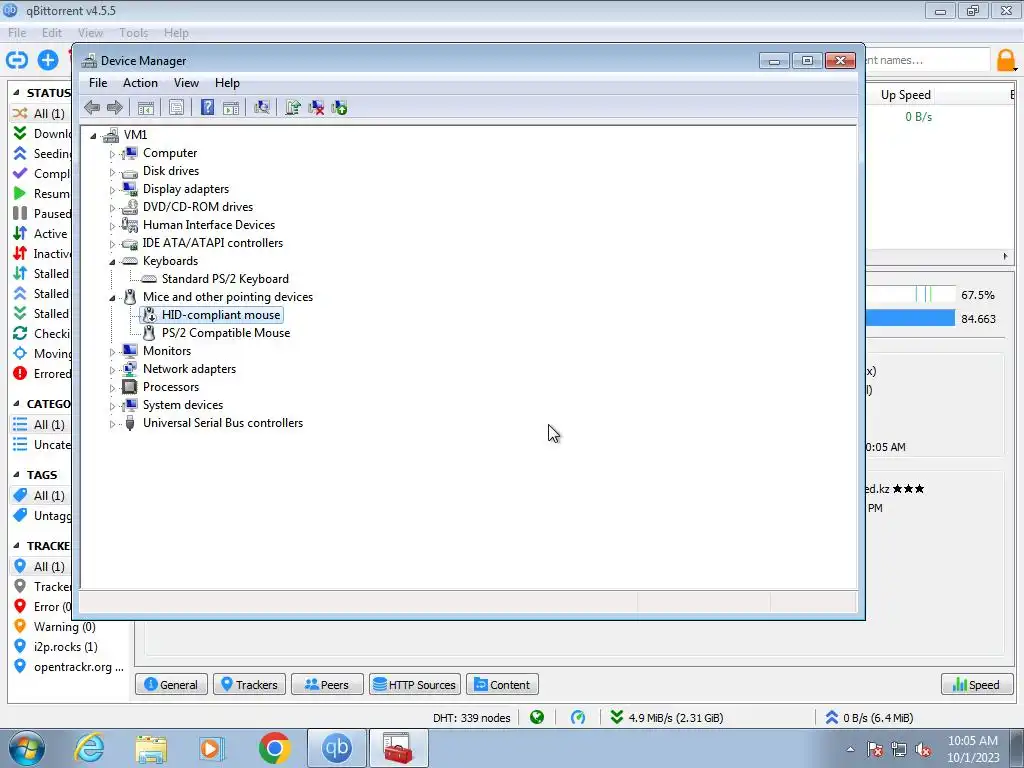Toggle alternative speed limits in status bar

pos(578,718)
